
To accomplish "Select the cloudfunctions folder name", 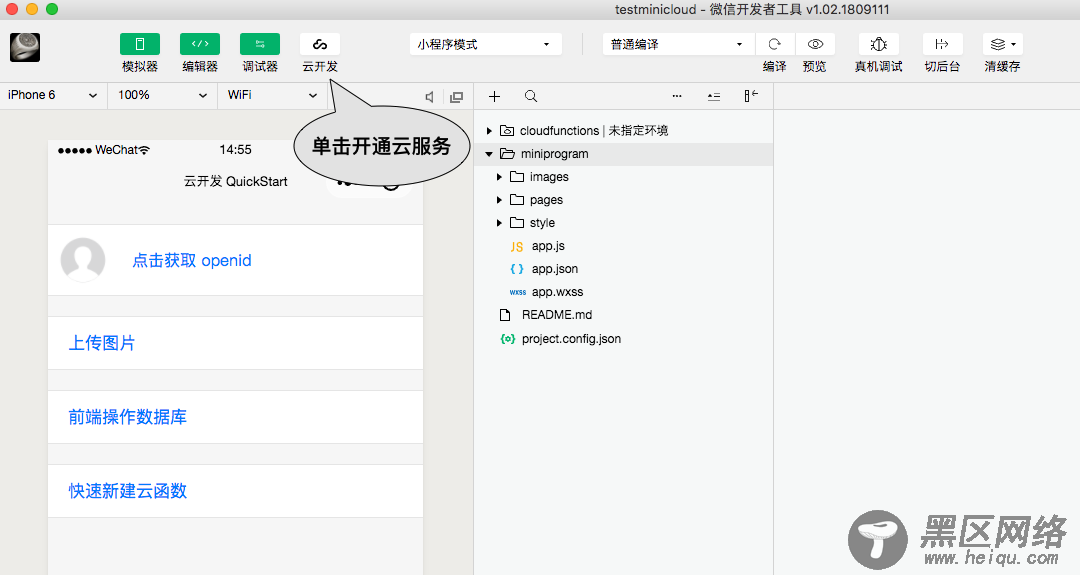I will [x=559, y=131].
